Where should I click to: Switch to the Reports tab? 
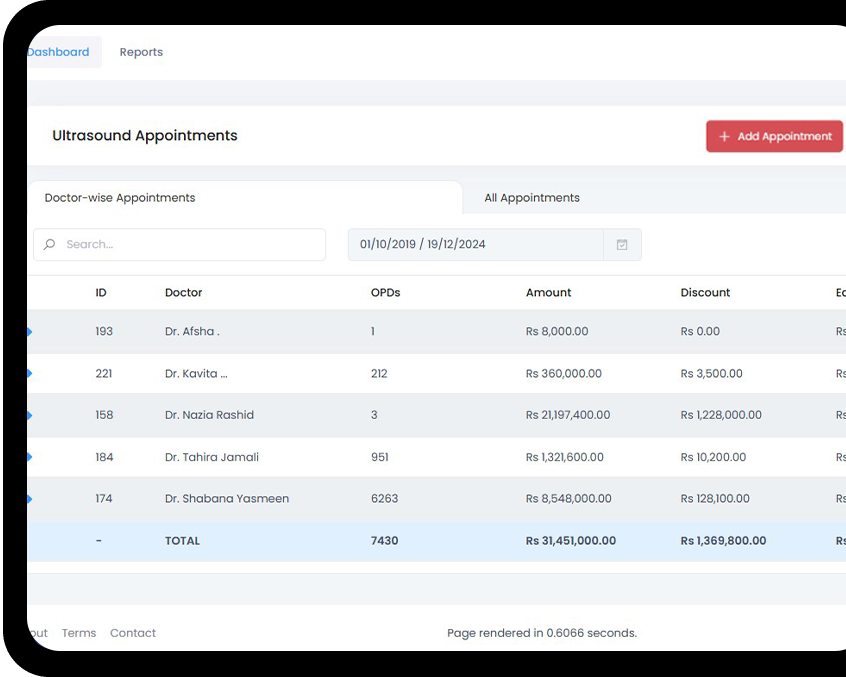141,52
